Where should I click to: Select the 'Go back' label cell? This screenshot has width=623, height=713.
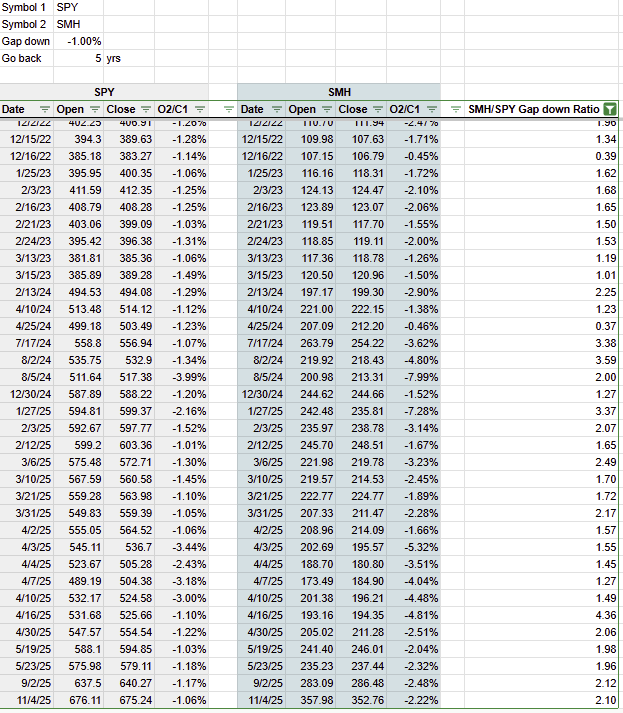coord(27,58)
